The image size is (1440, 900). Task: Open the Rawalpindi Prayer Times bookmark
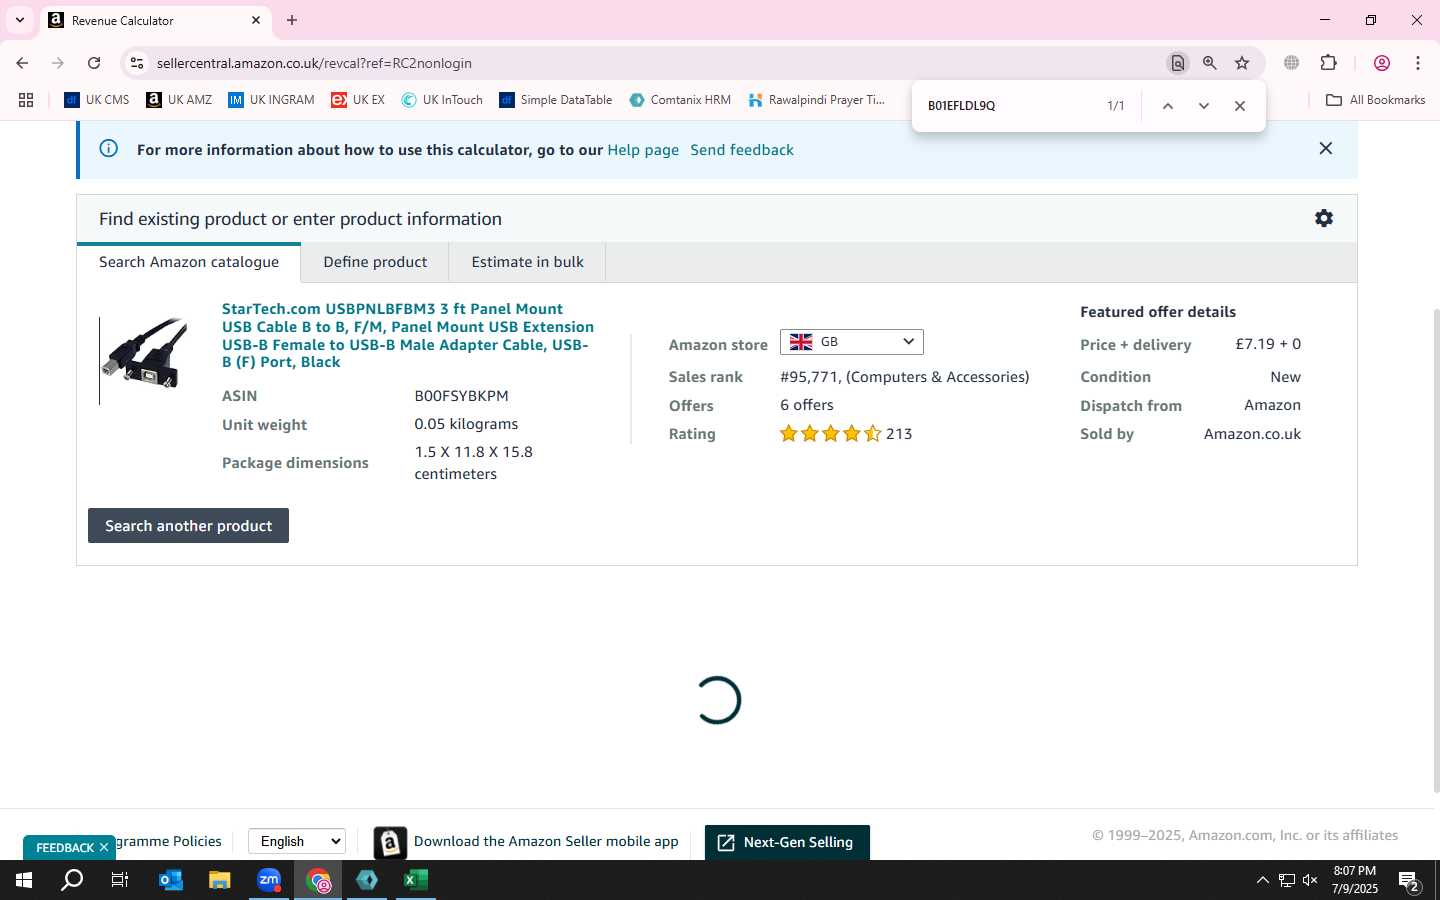817,100
